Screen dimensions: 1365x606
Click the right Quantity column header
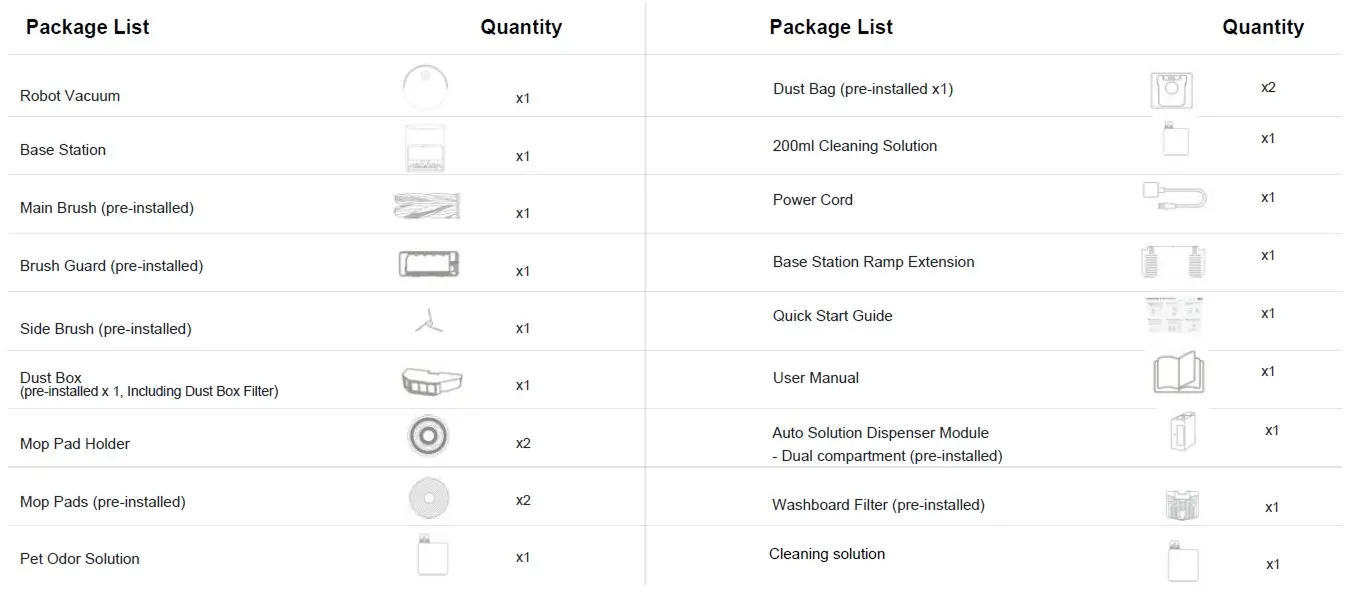1262,27
